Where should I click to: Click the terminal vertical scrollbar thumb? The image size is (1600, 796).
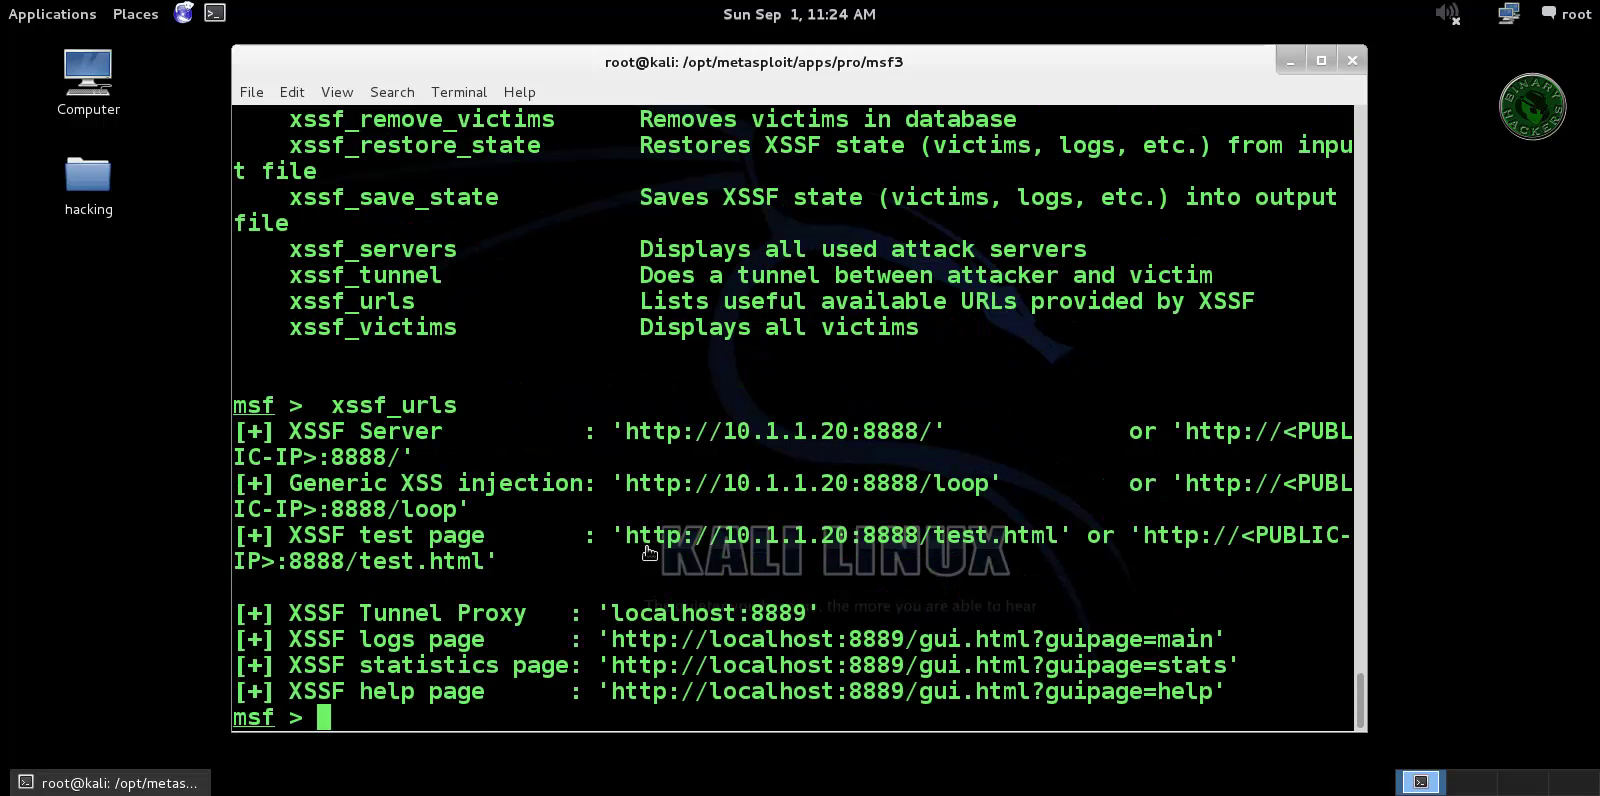(1360, 700)
